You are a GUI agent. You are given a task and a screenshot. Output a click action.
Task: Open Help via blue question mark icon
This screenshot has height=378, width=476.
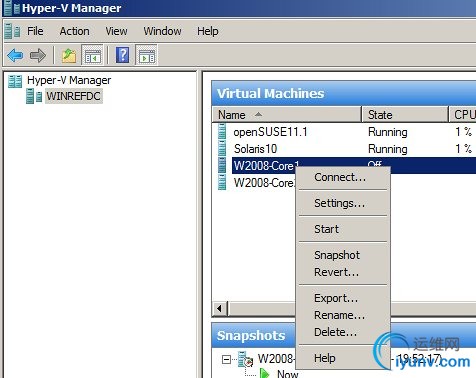[x=122, y=55]
